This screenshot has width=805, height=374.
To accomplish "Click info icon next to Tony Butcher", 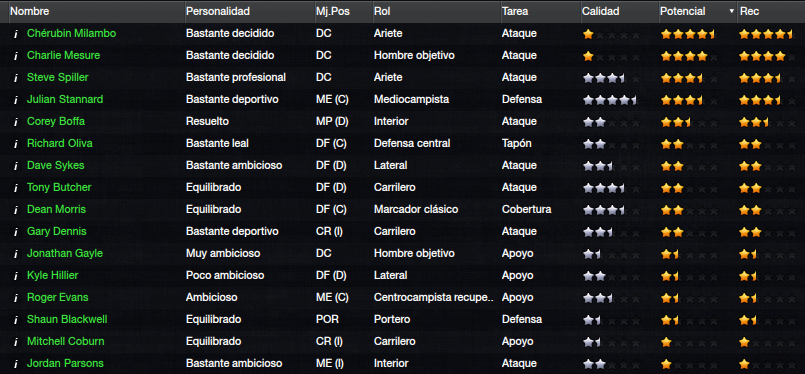I will 16,188.
